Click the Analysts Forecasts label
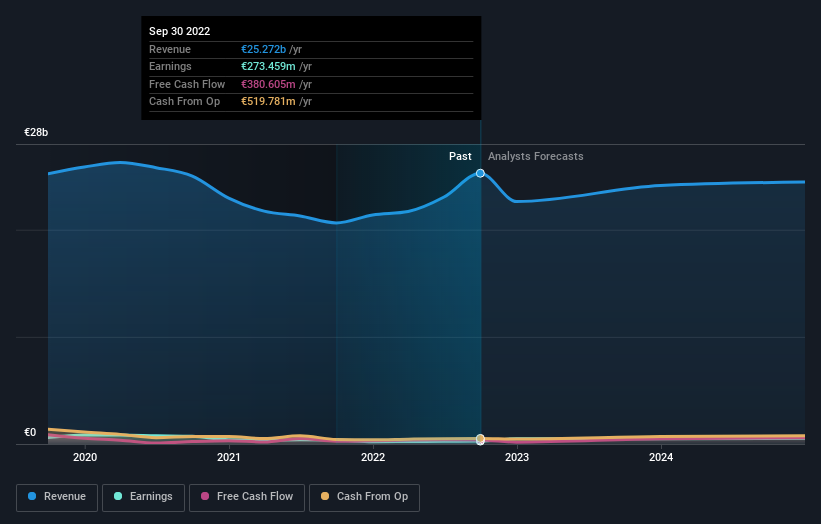 point(536,157)
